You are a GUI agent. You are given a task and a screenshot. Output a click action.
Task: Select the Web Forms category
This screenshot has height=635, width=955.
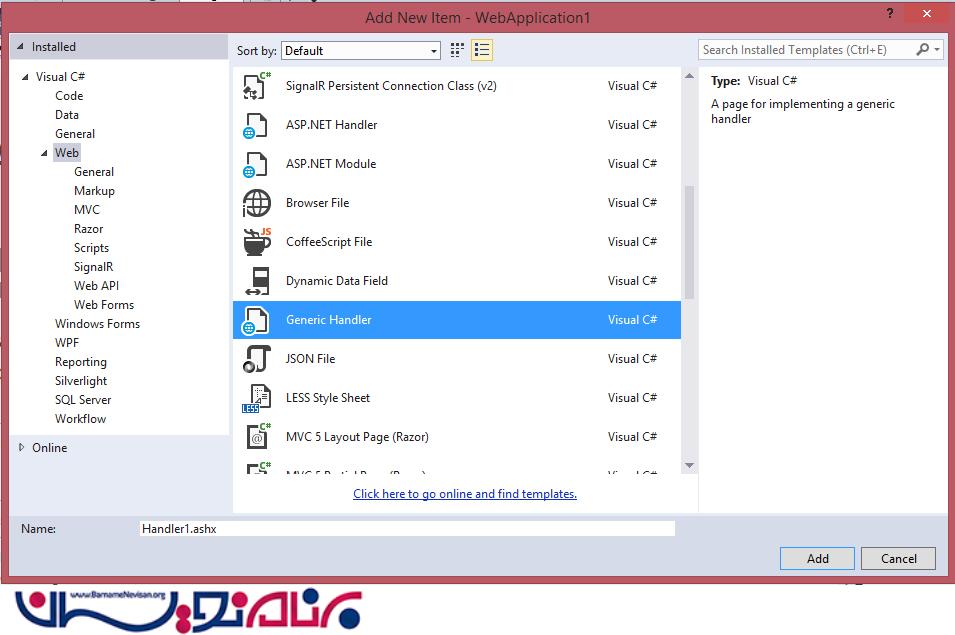[104, 304]
